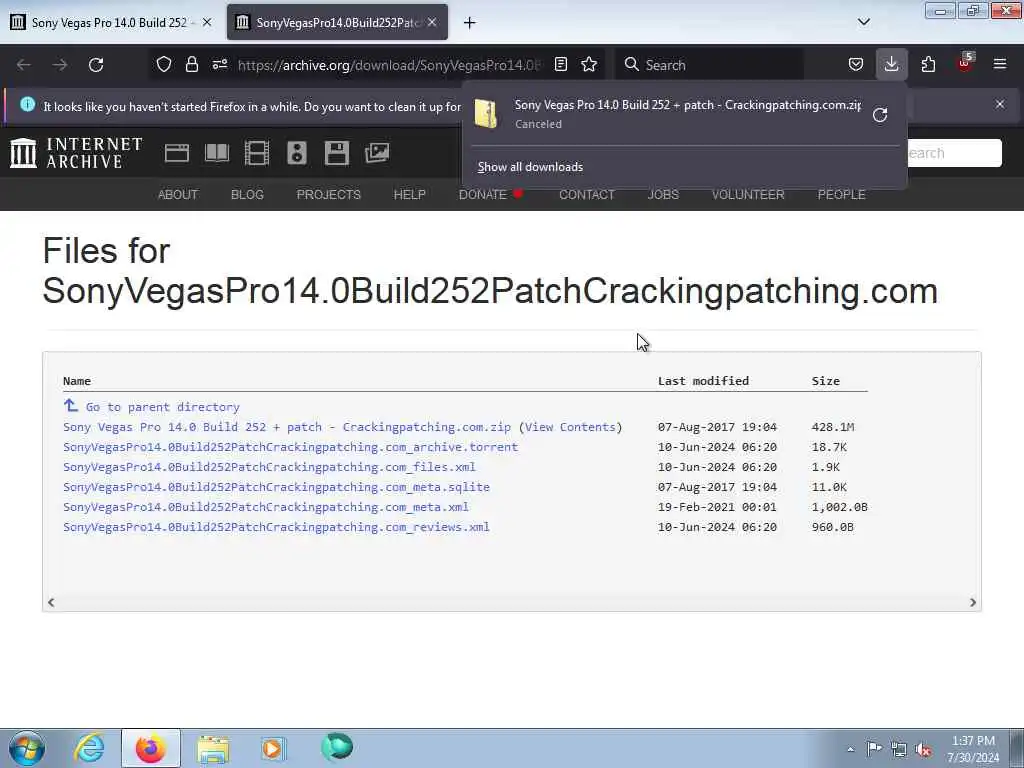Open Internet Archive Audio speaker icon

(296, 153)
